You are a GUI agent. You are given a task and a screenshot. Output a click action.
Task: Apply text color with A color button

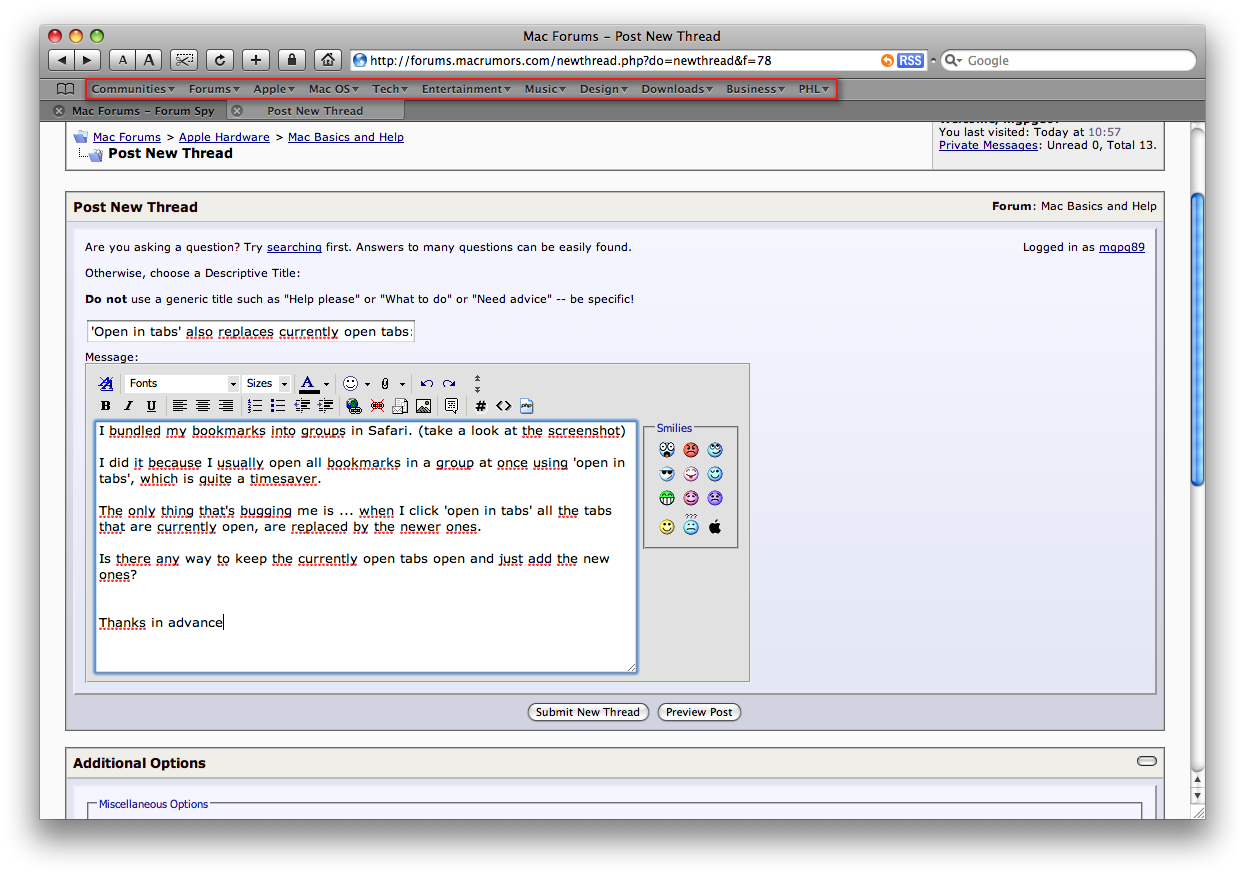click(x=309, y=384)
